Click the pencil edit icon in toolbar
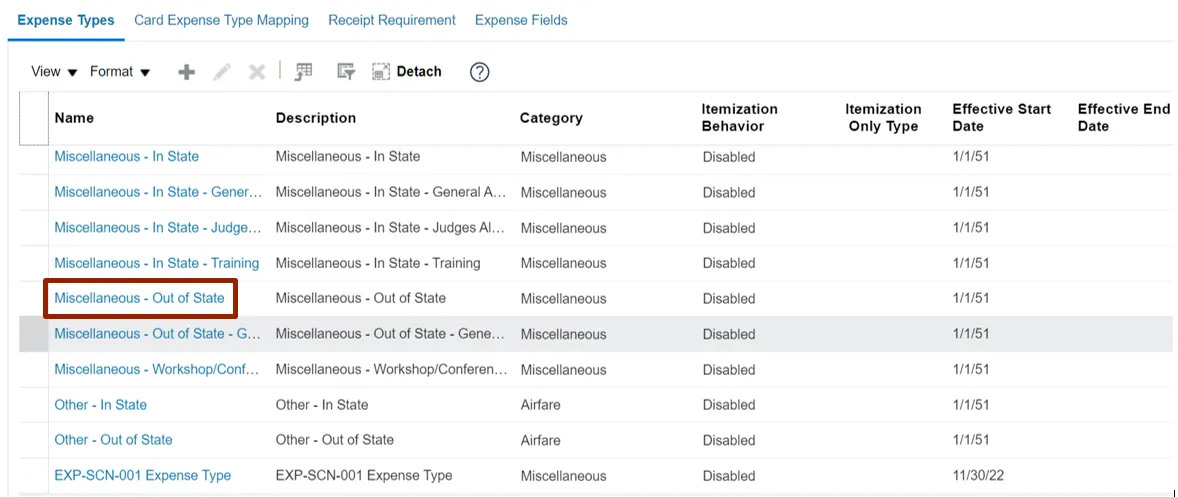1178x497 pixels. pos(222,72)
